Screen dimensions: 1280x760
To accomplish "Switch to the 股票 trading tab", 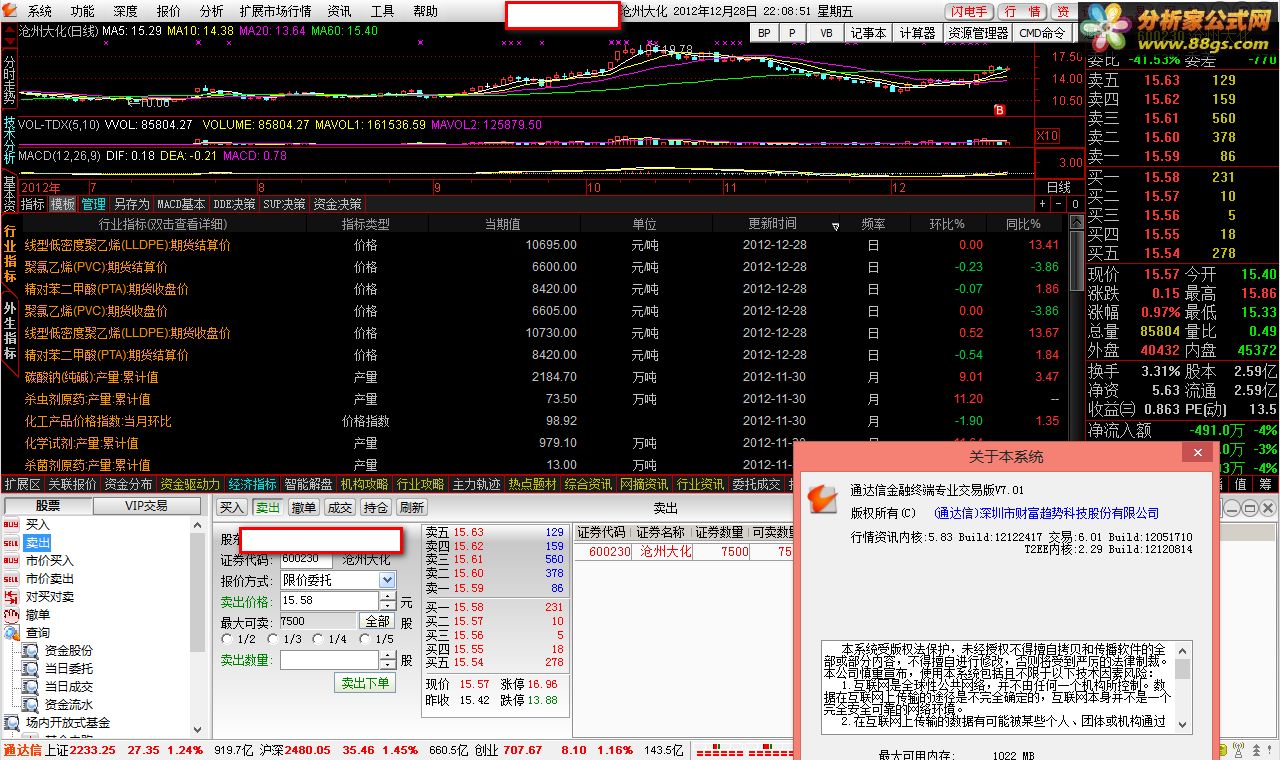I will 48,506.
